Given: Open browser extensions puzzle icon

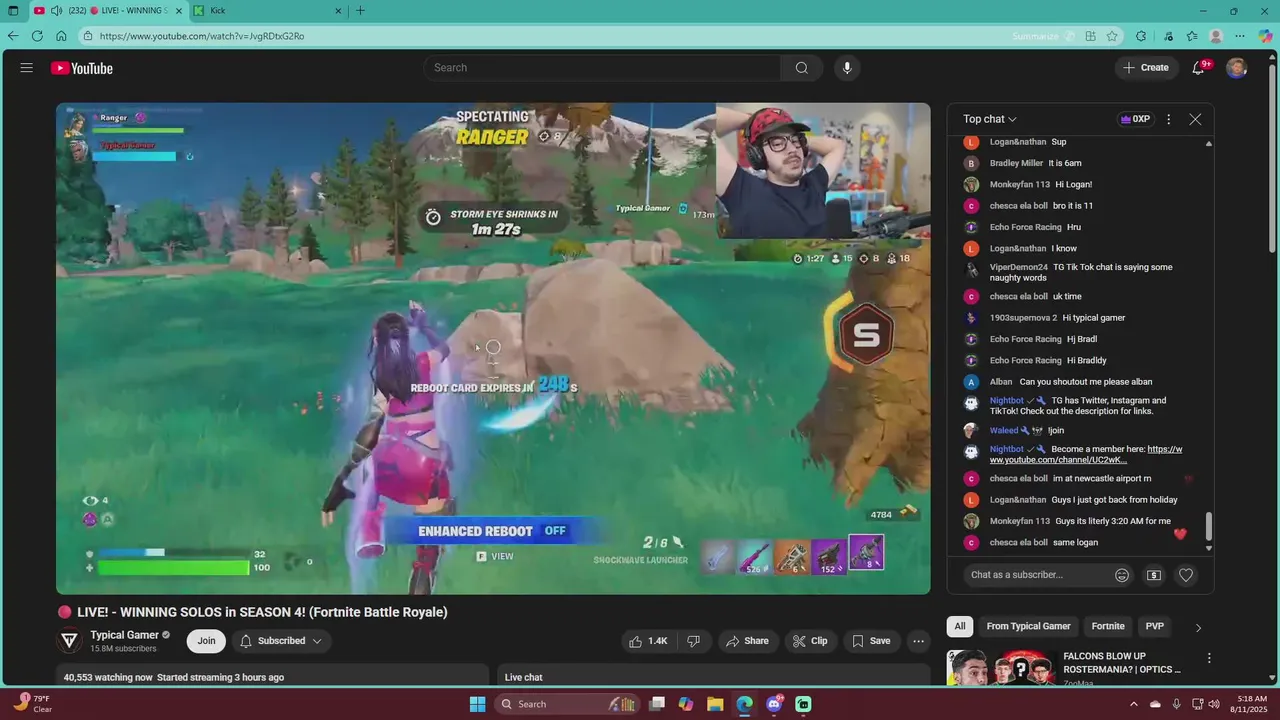Looking at the screenshot, I should (1141, 36).
